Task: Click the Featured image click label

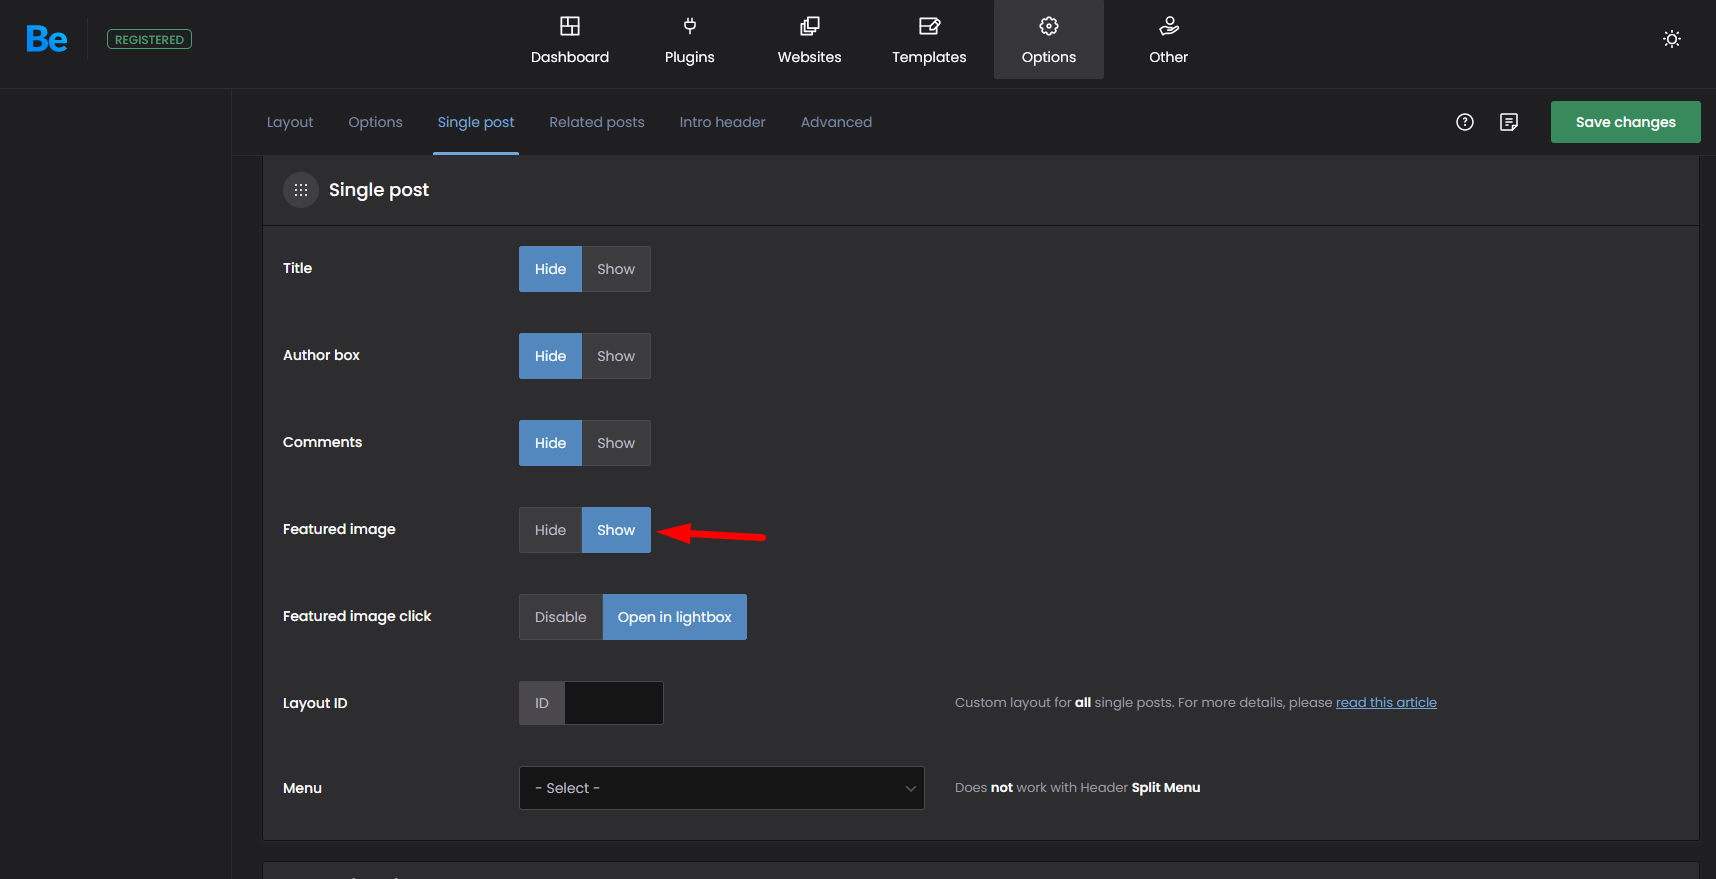Action: (x=357, y=616)
